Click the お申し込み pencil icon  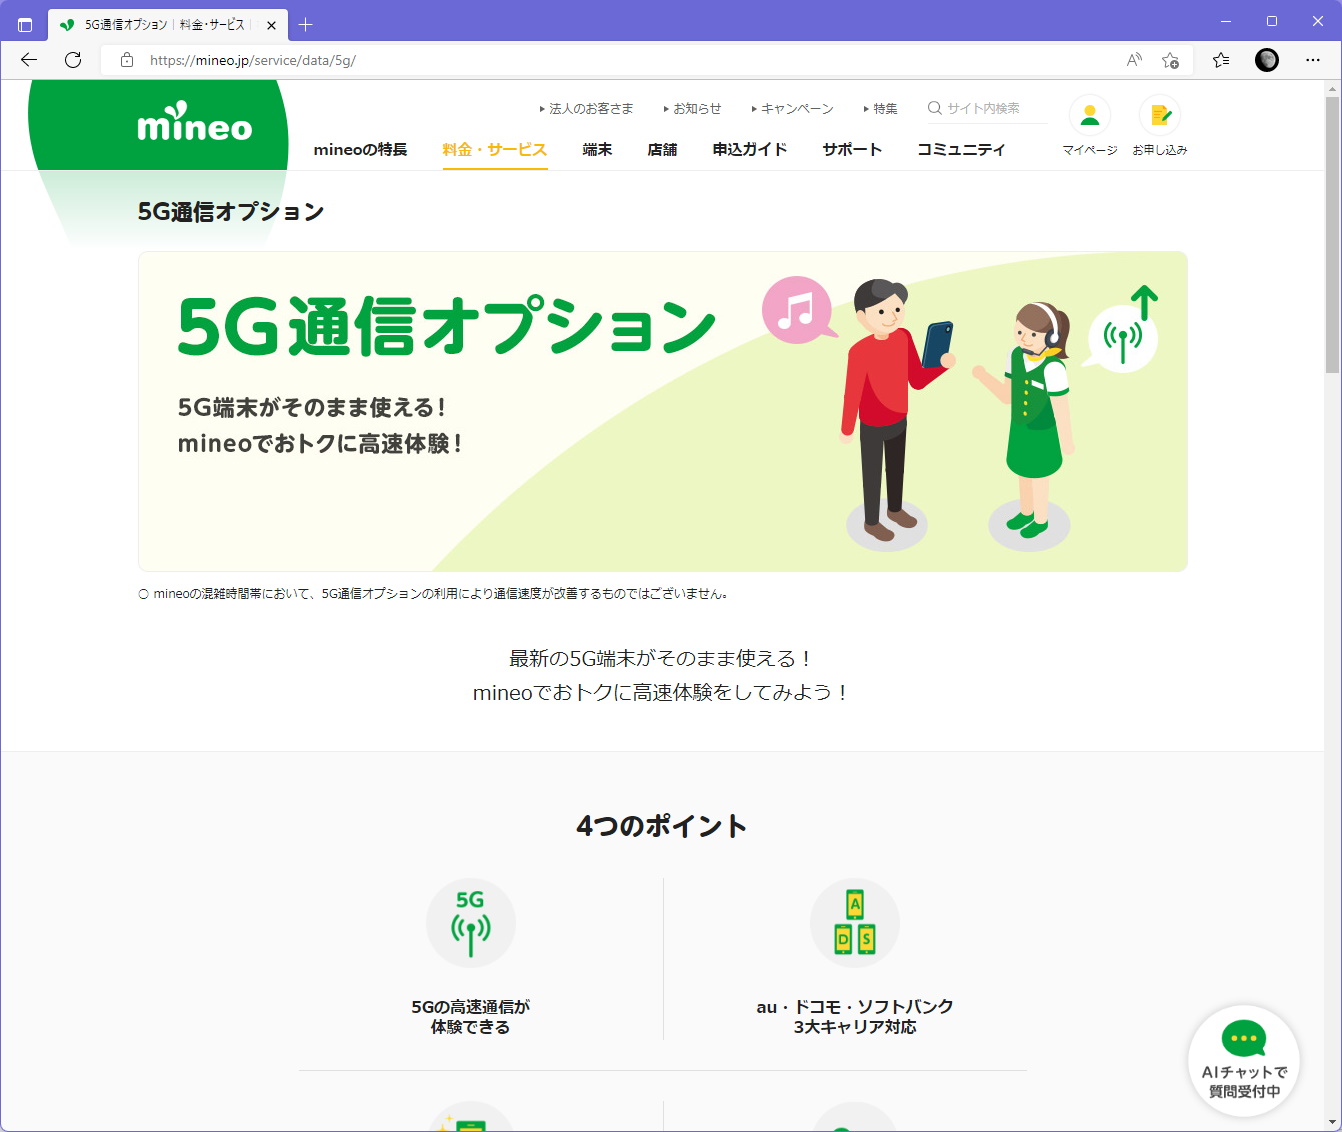click(x=1159, y=115)
